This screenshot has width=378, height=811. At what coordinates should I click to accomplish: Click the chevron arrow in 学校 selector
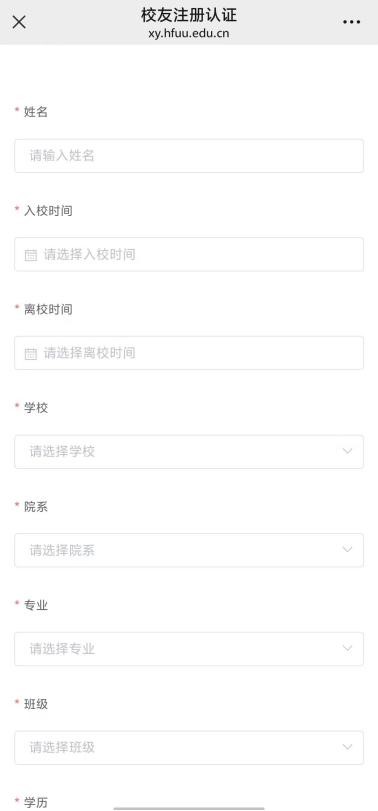pyautogui.click(x=347, y=452)
